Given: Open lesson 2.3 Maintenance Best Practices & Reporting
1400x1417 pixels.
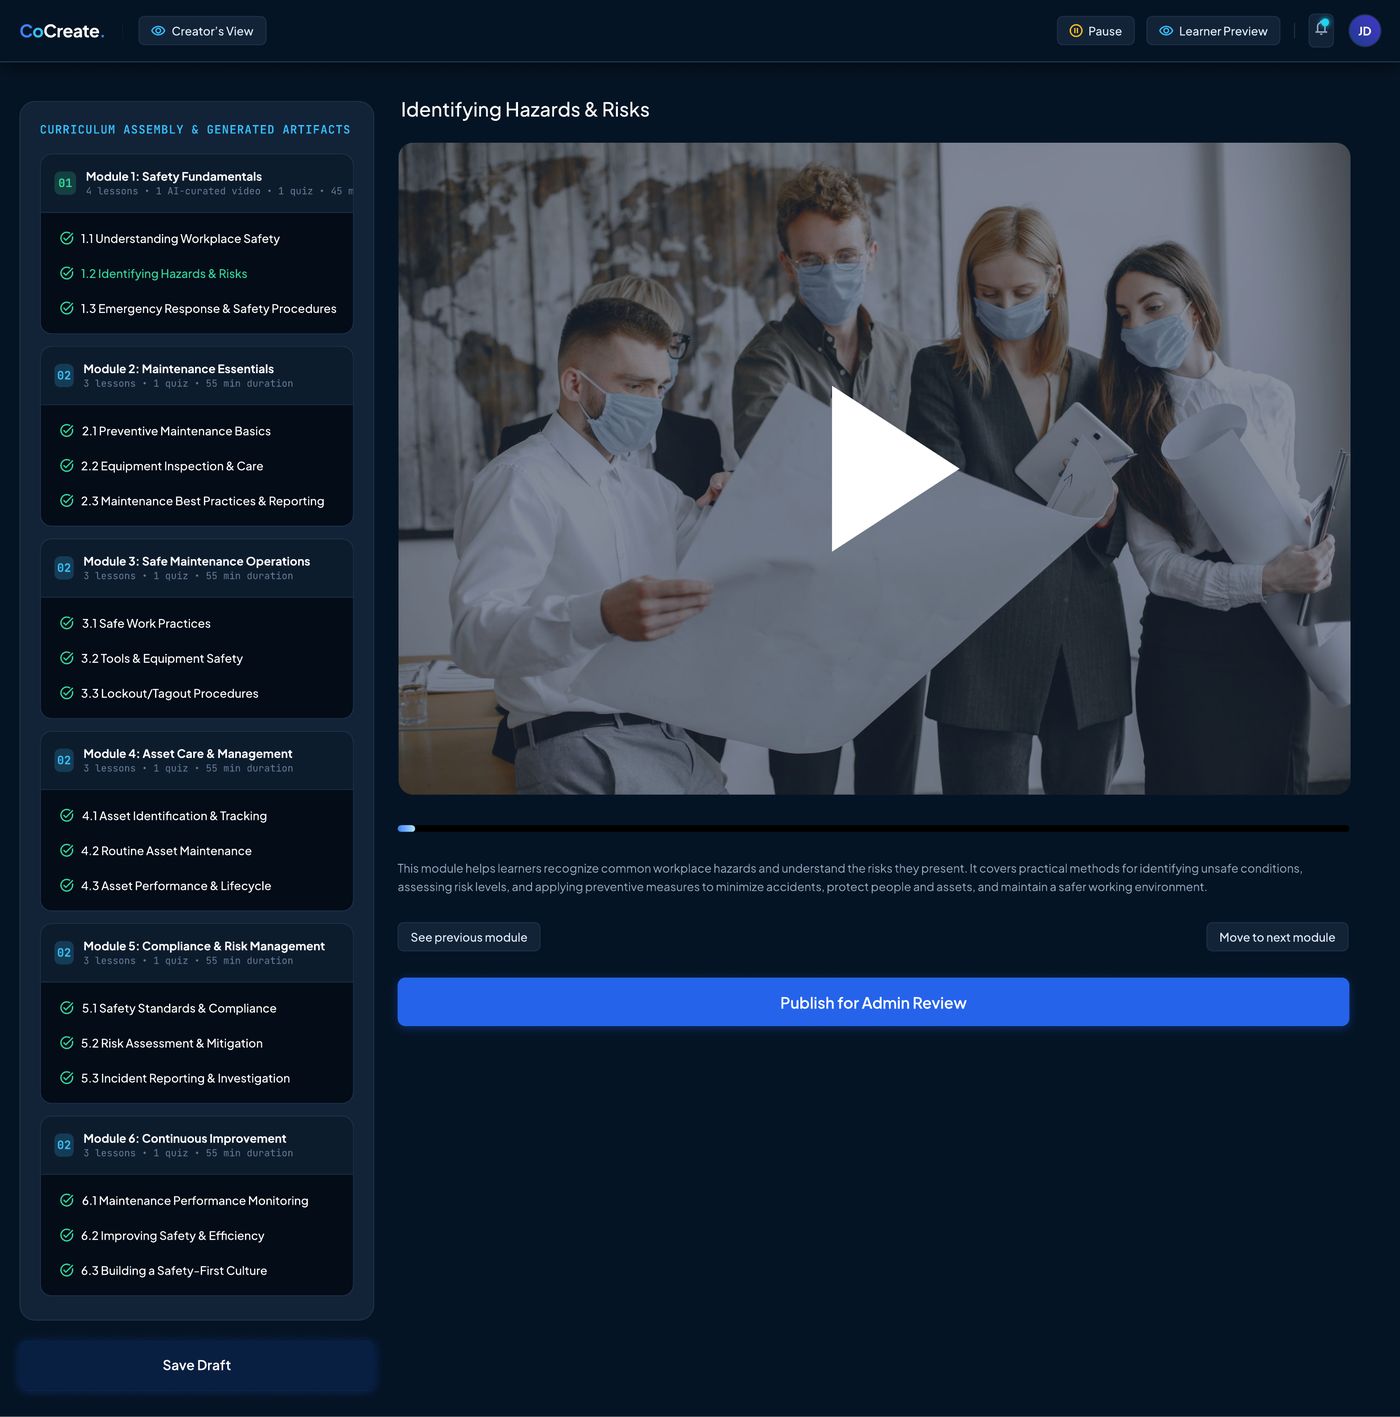Looking at the screenshot, I should coord(203,501).
